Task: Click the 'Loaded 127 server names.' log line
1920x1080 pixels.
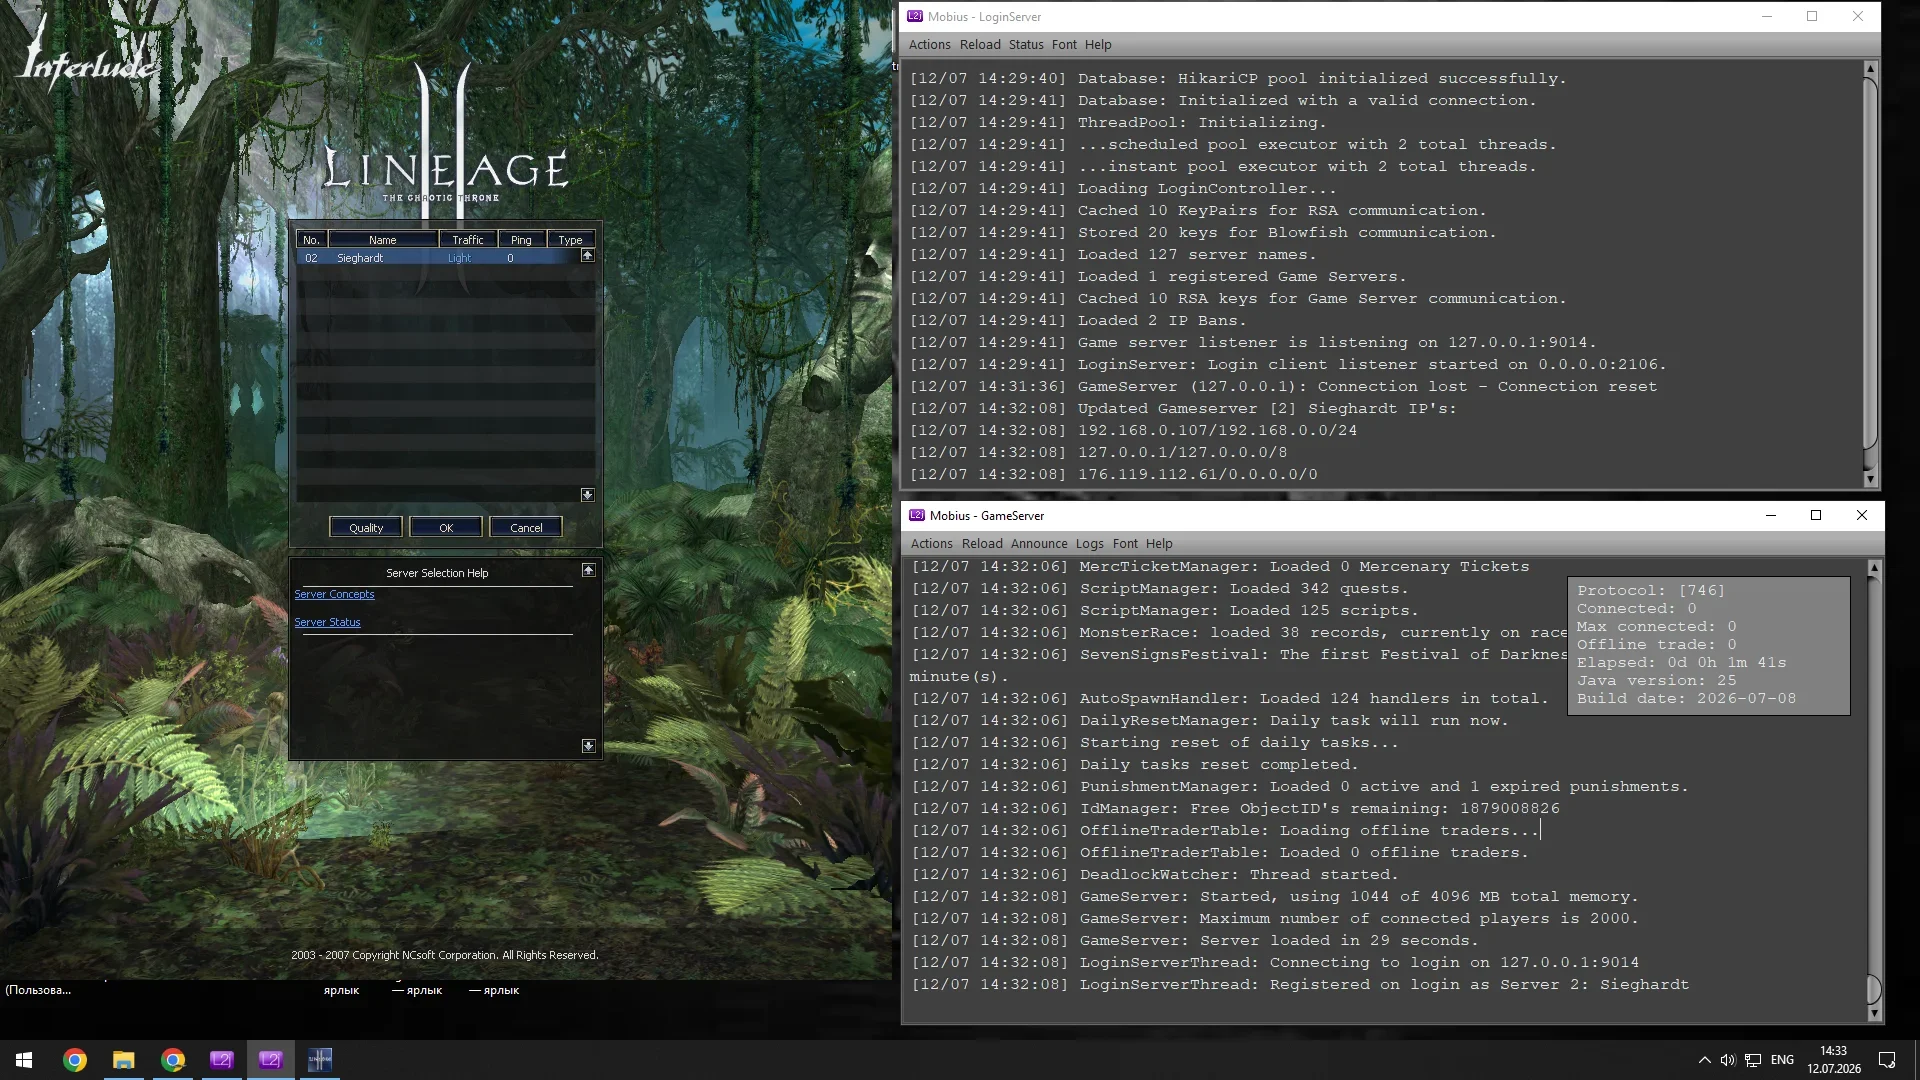Action: [1113, 255]
